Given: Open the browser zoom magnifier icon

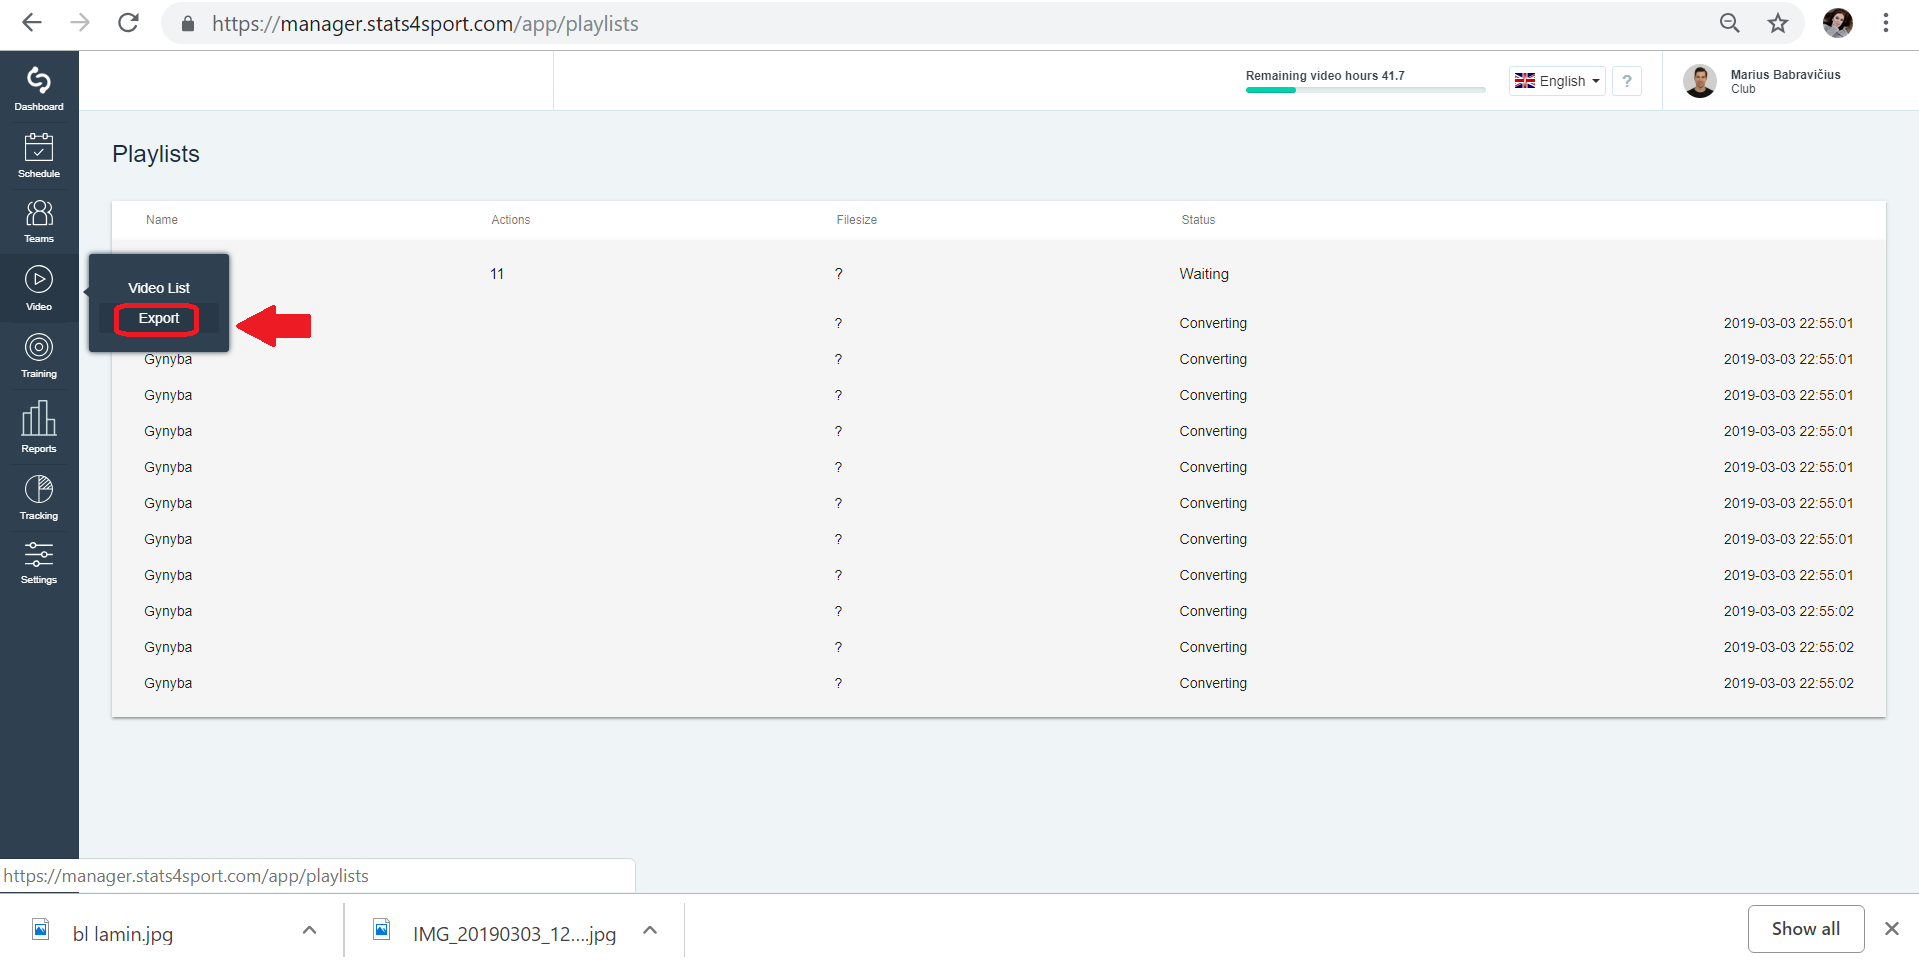Looking at the screenshot, I should coord(1729,23).
